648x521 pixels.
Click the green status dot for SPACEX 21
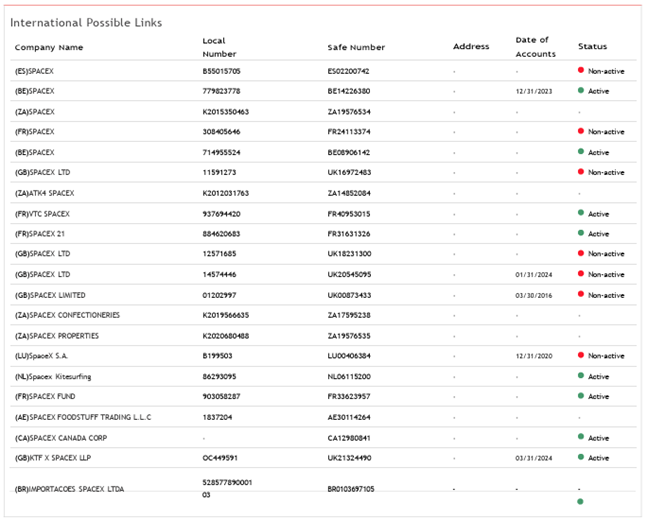[581, 233]
